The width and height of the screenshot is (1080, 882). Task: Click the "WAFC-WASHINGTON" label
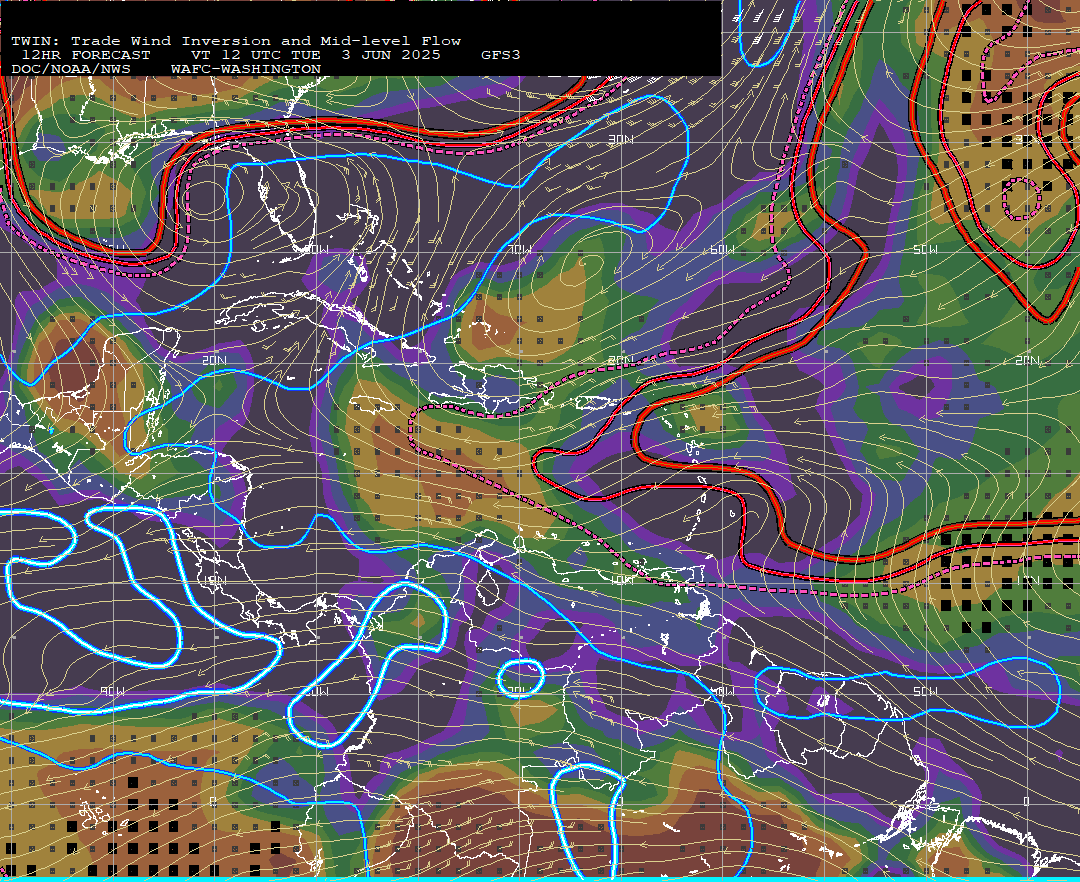(246, 70)
